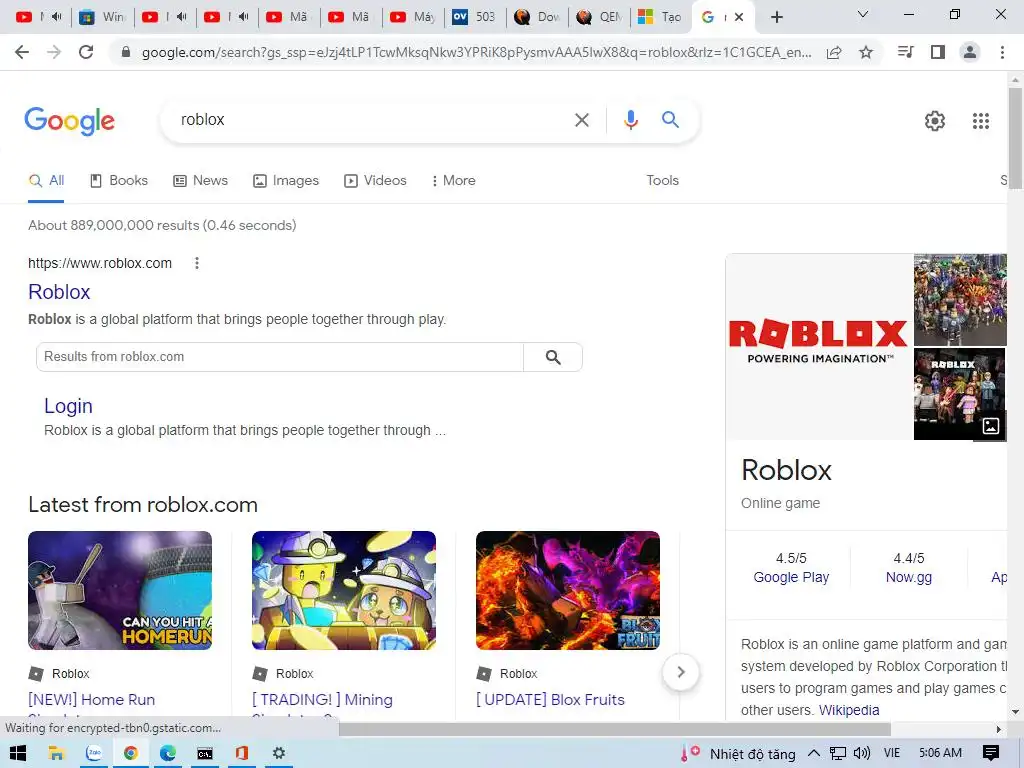Start voice search with the microphone

pos(630,120)
